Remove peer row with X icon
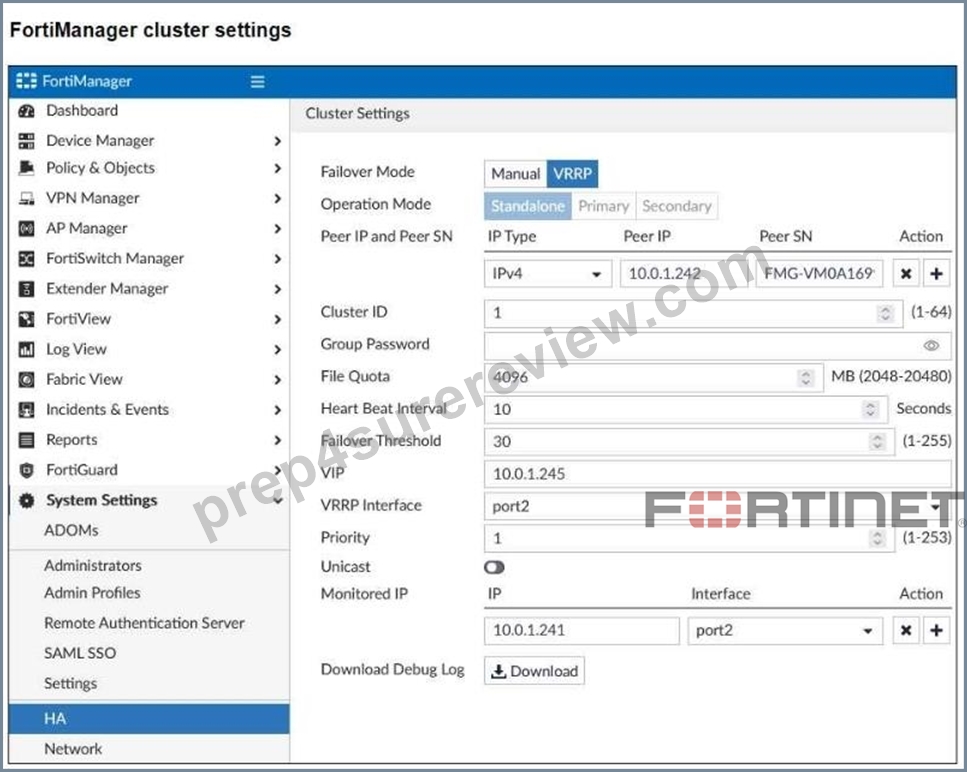The width and height of the screenshot is (967, 772). pos(905,273)
